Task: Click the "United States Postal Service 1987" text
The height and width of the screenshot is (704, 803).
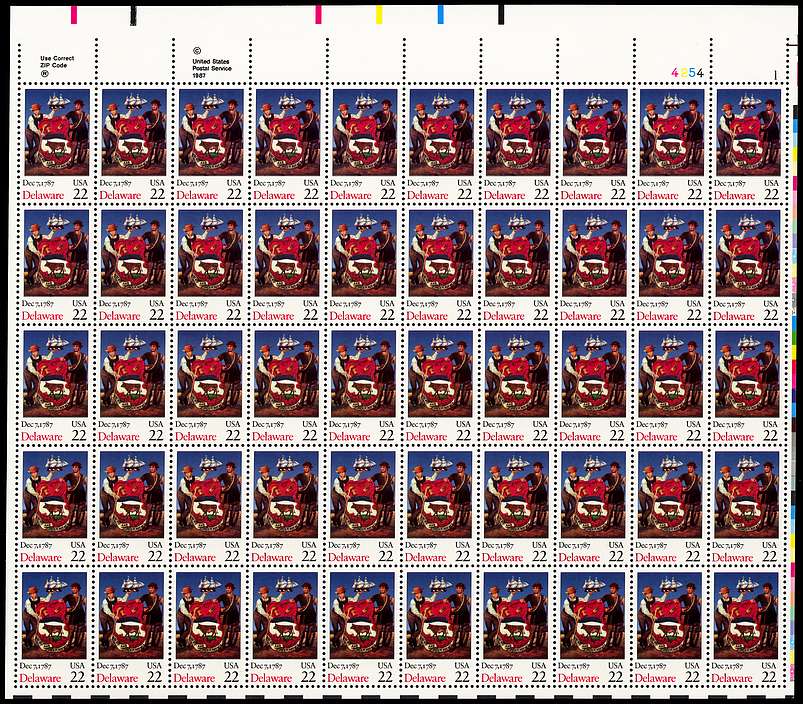Action: [212, 68]
